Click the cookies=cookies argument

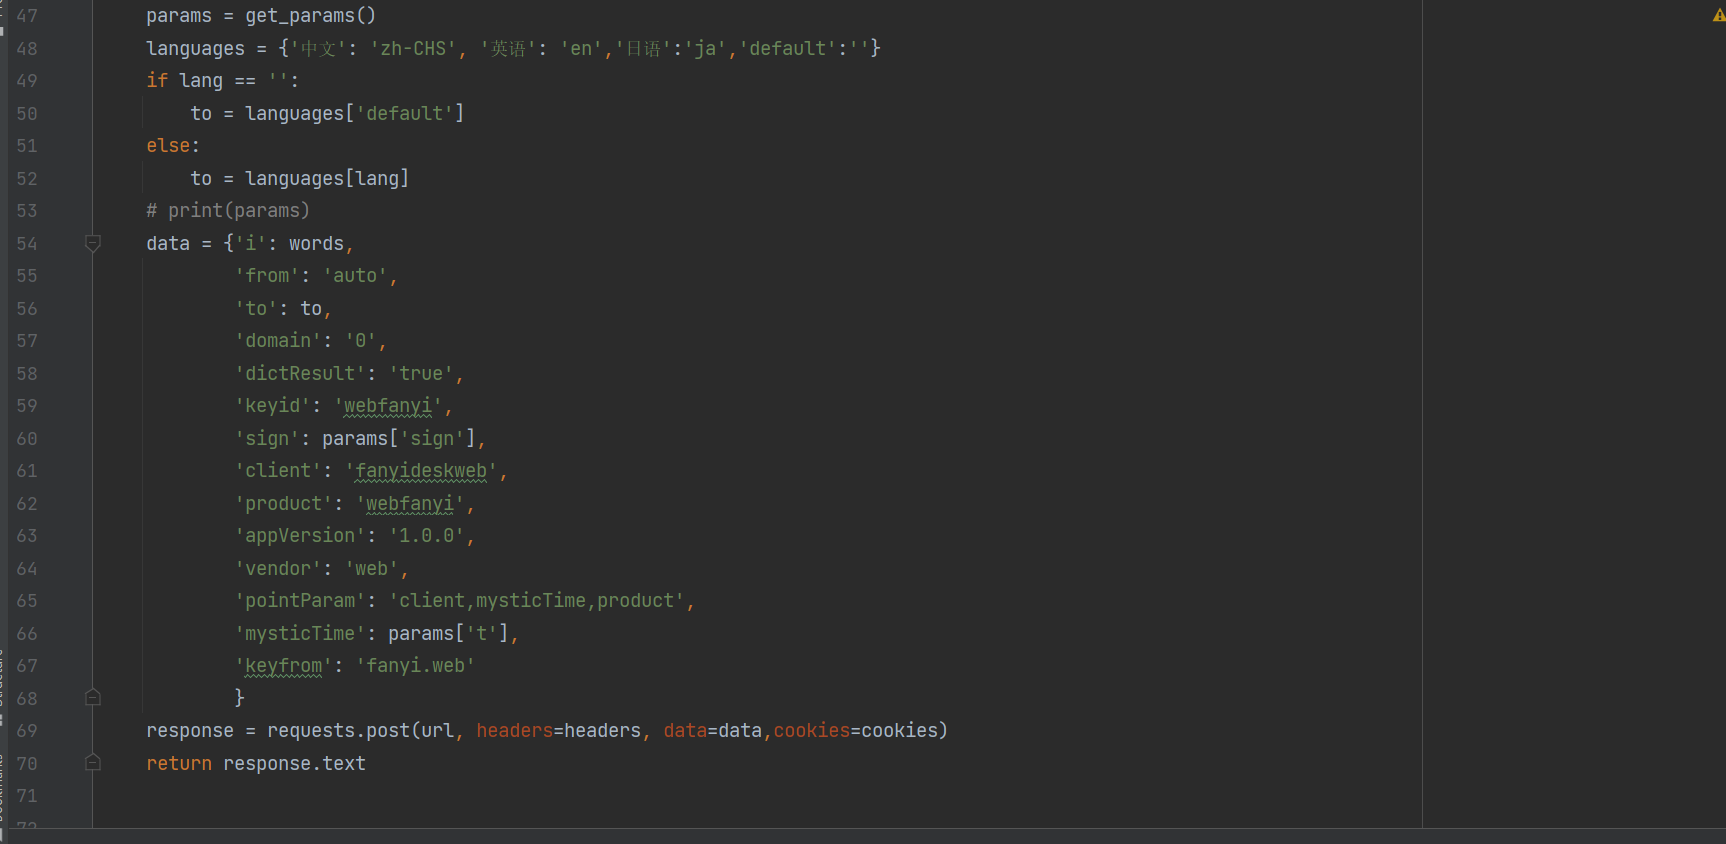856,731
